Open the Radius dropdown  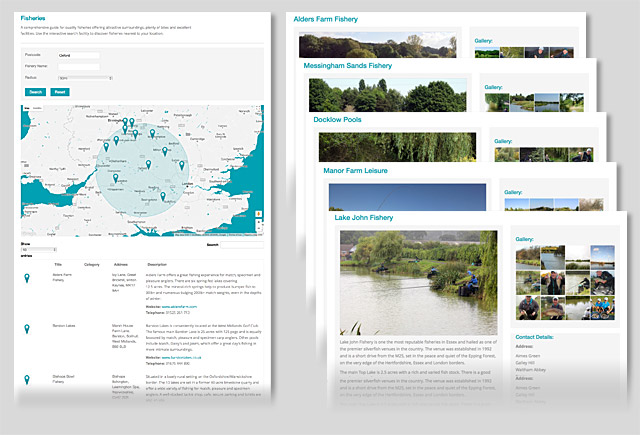(85, 78)
